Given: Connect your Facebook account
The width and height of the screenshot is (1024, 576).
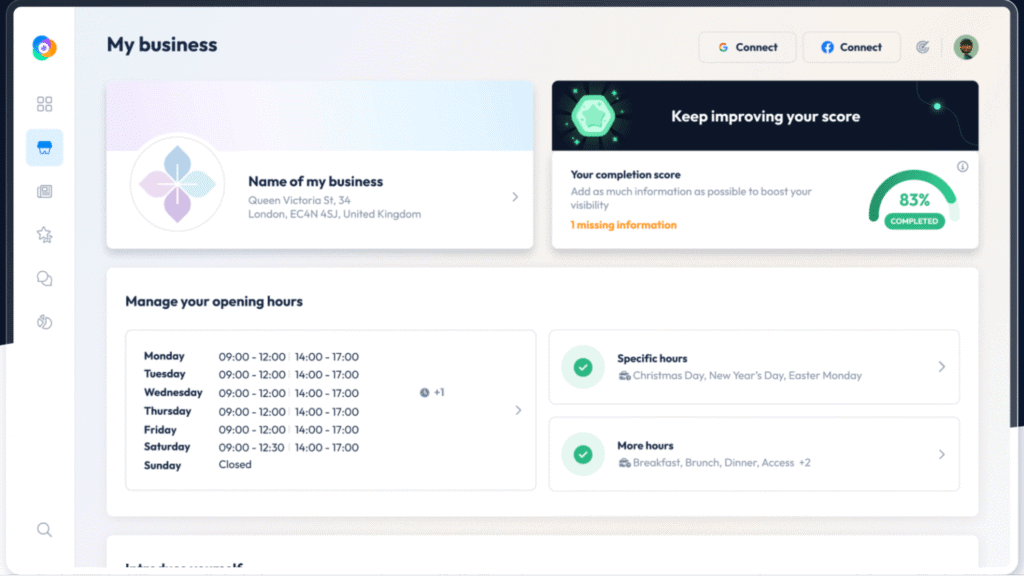Looking at the screenshot, I should 851,47.
